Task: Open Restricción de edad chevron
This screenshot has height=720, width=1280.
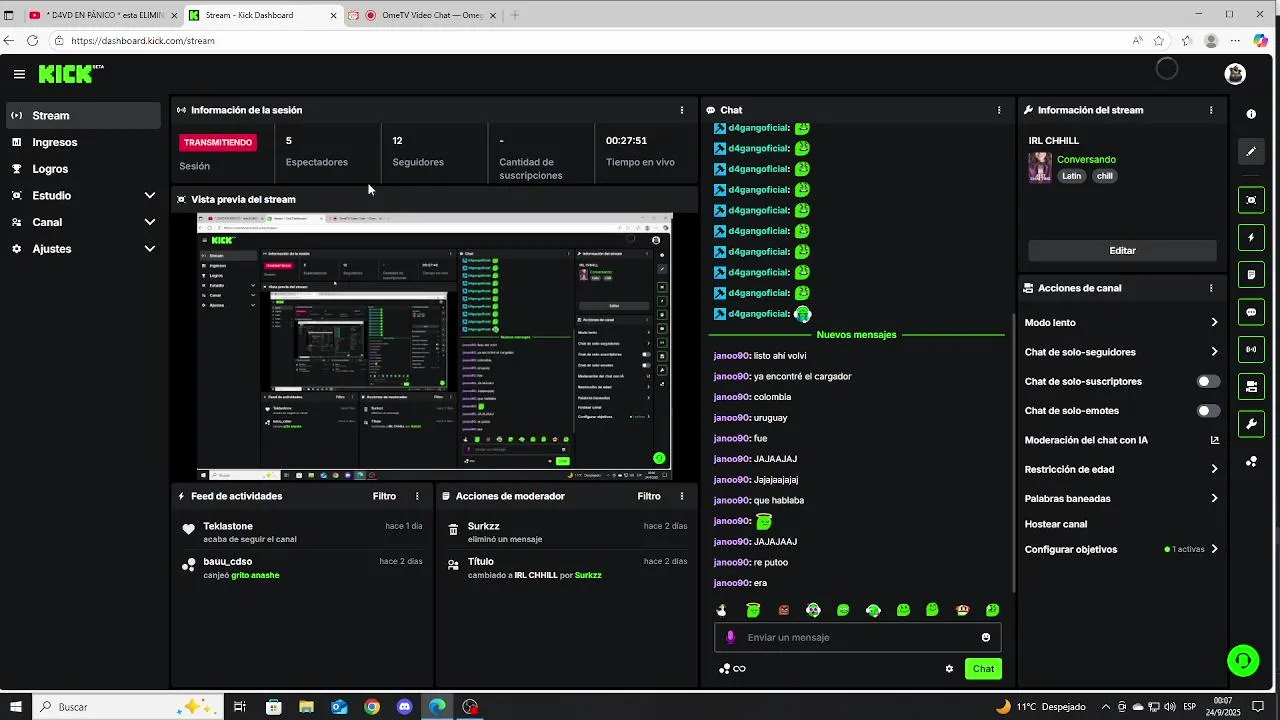Action: pos(1214,469)
